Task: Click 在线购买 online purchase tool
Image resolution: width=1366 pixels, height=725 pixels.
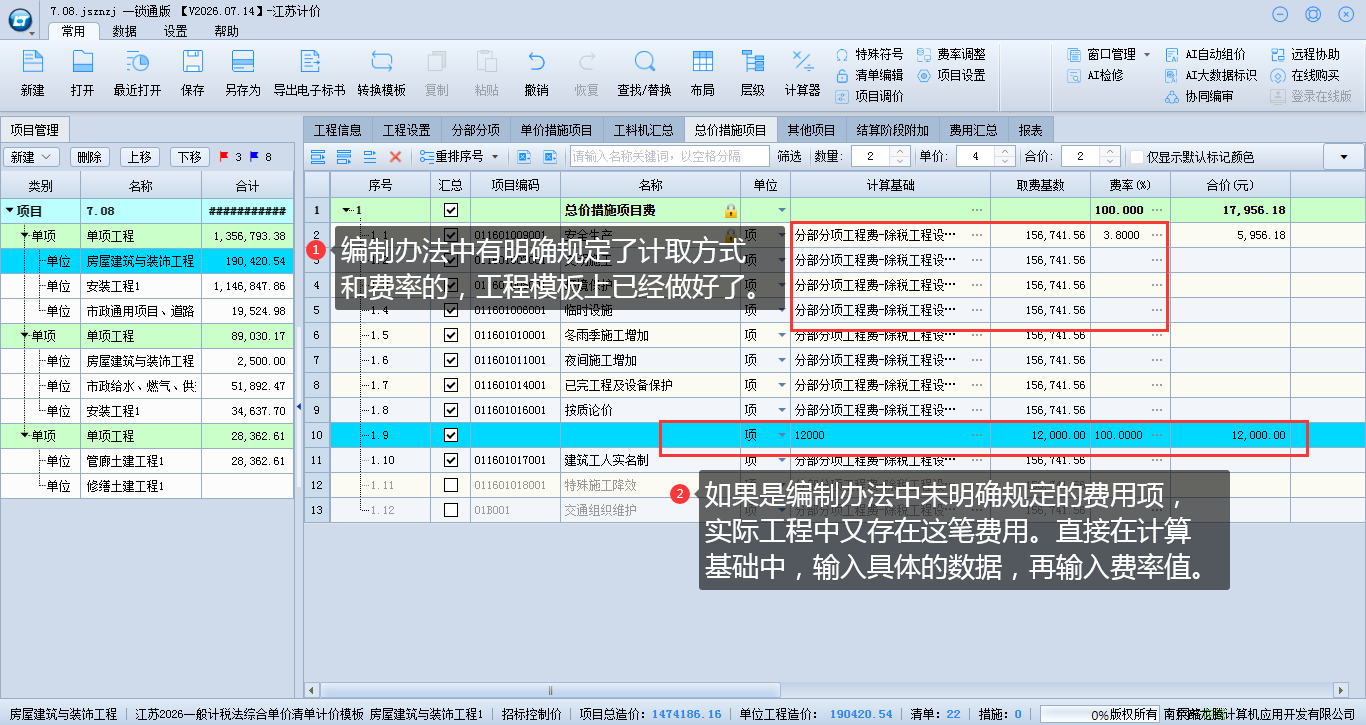Action: pyautogui.click(x=1305, y=75)
